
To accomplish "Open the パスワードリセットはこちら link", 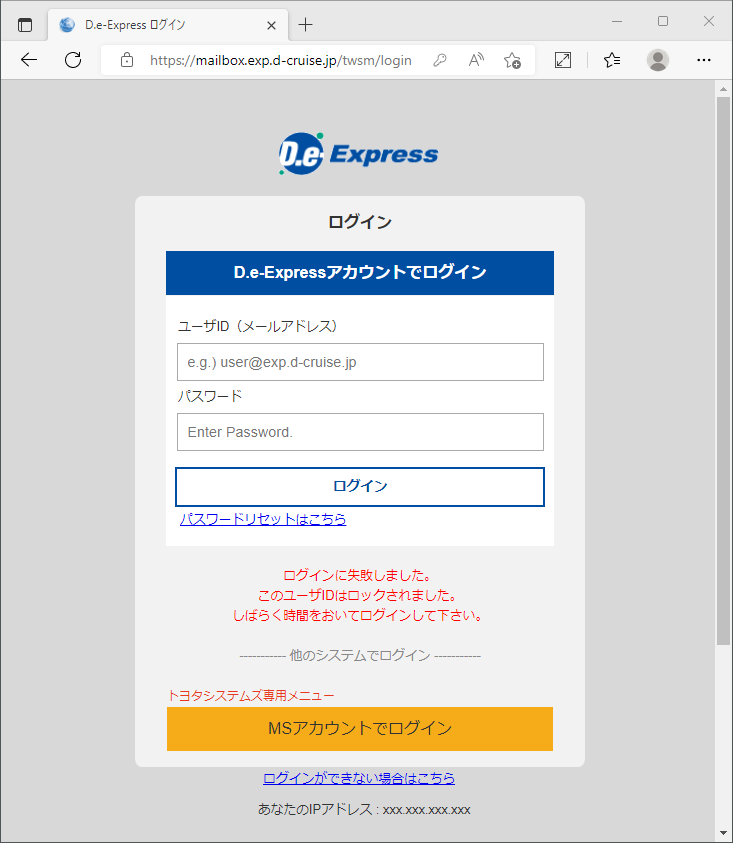I will pyautogui.click(x=263, y=519).
